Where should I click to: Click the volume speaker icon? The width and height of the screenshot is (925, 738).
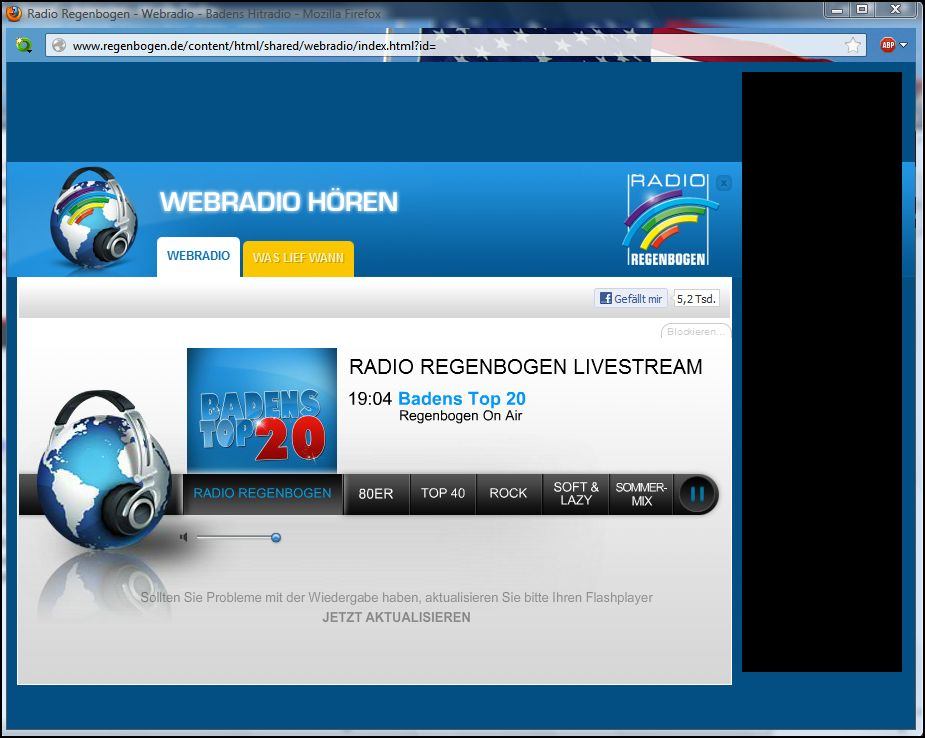(183, 537)
